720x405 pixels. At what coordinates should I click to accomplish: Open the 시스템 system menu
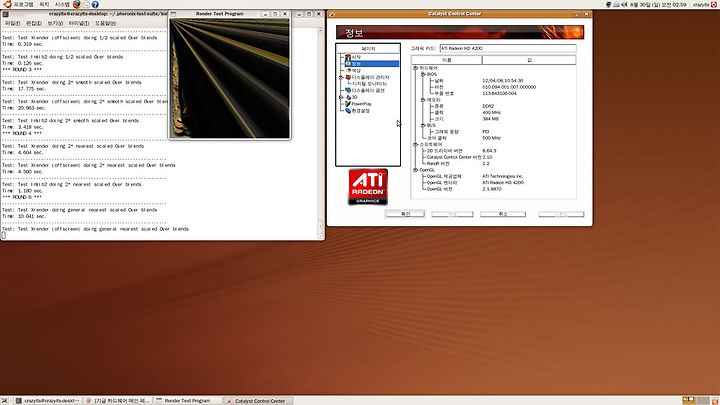click(62, 5)
